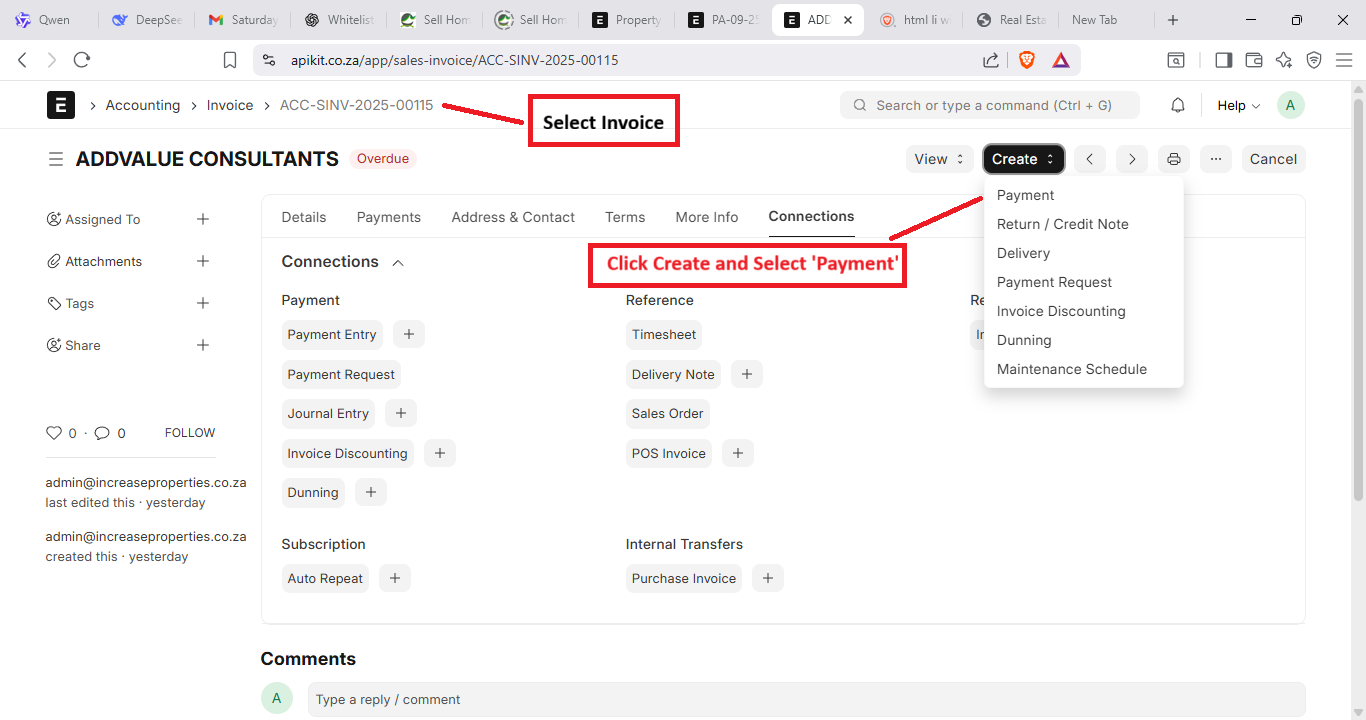Collapse the Connections section

pyautogui.click(x=398, y=262)
